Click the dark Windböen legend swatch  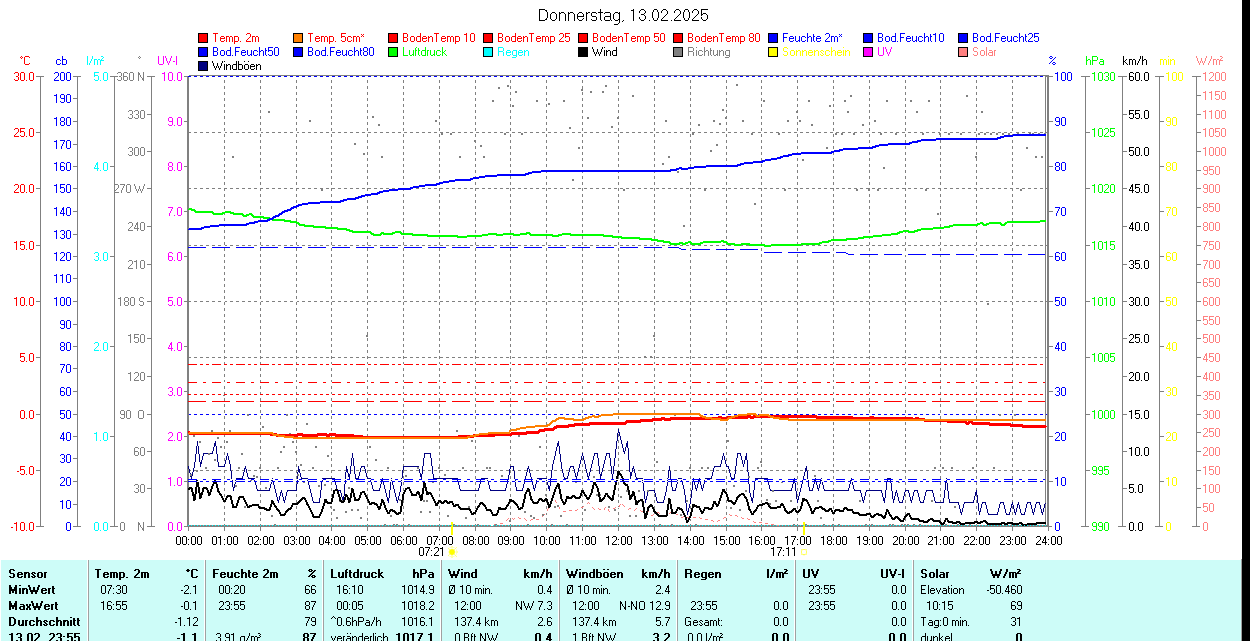[204, 66]
